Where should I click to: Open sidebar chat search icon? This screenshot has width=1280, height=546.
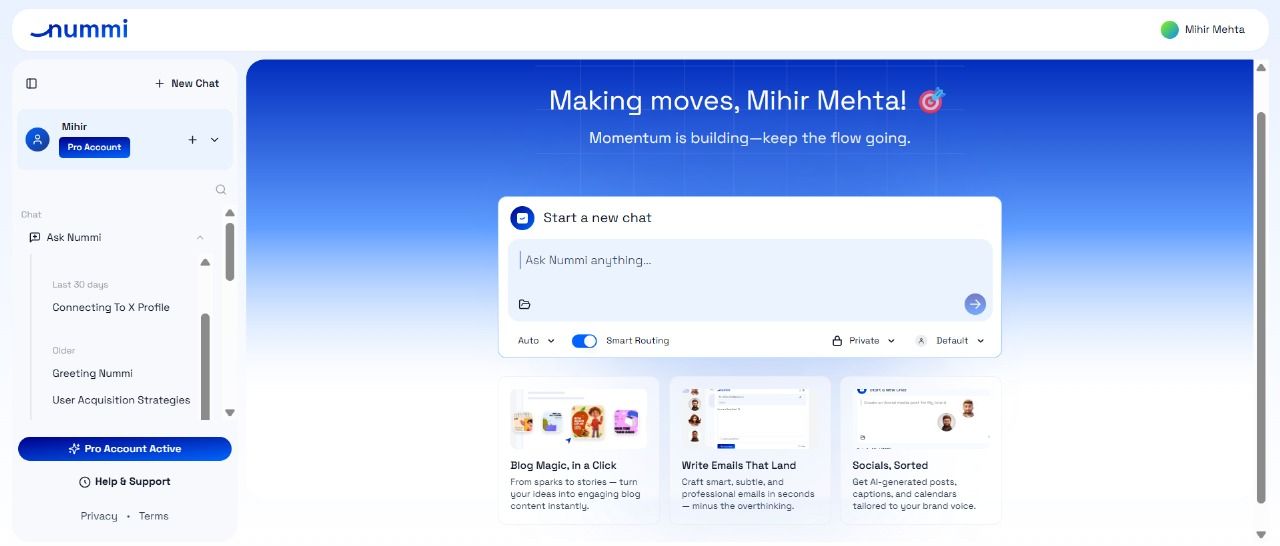point(221,190)
